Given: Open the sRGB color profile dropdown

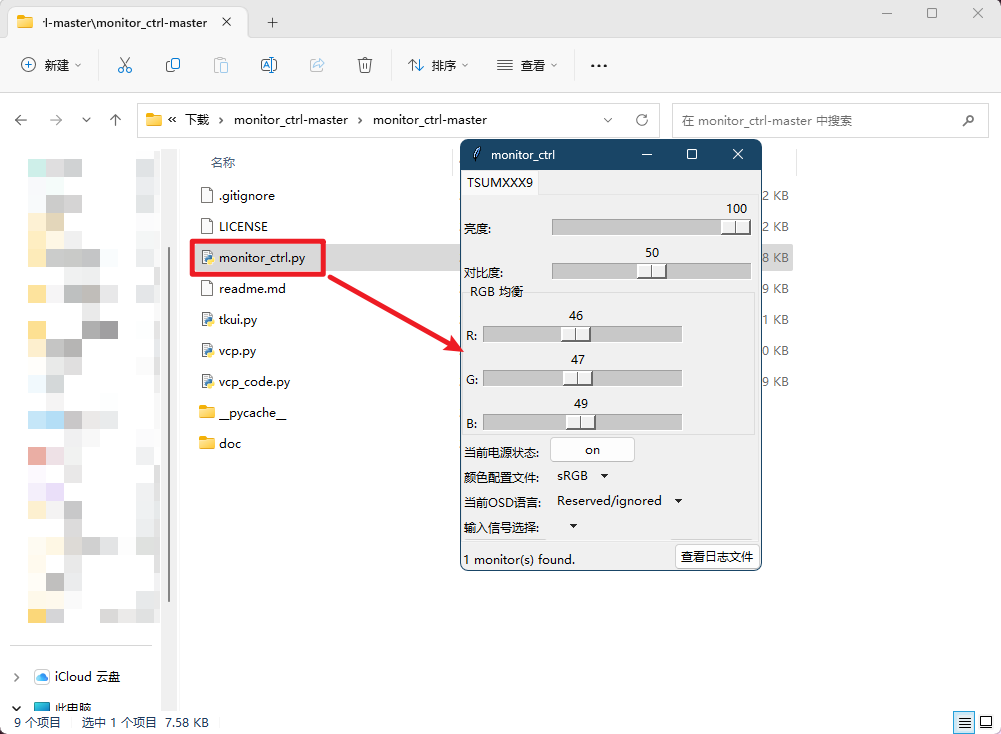Looking at the screenshot, I should point(583,476).
